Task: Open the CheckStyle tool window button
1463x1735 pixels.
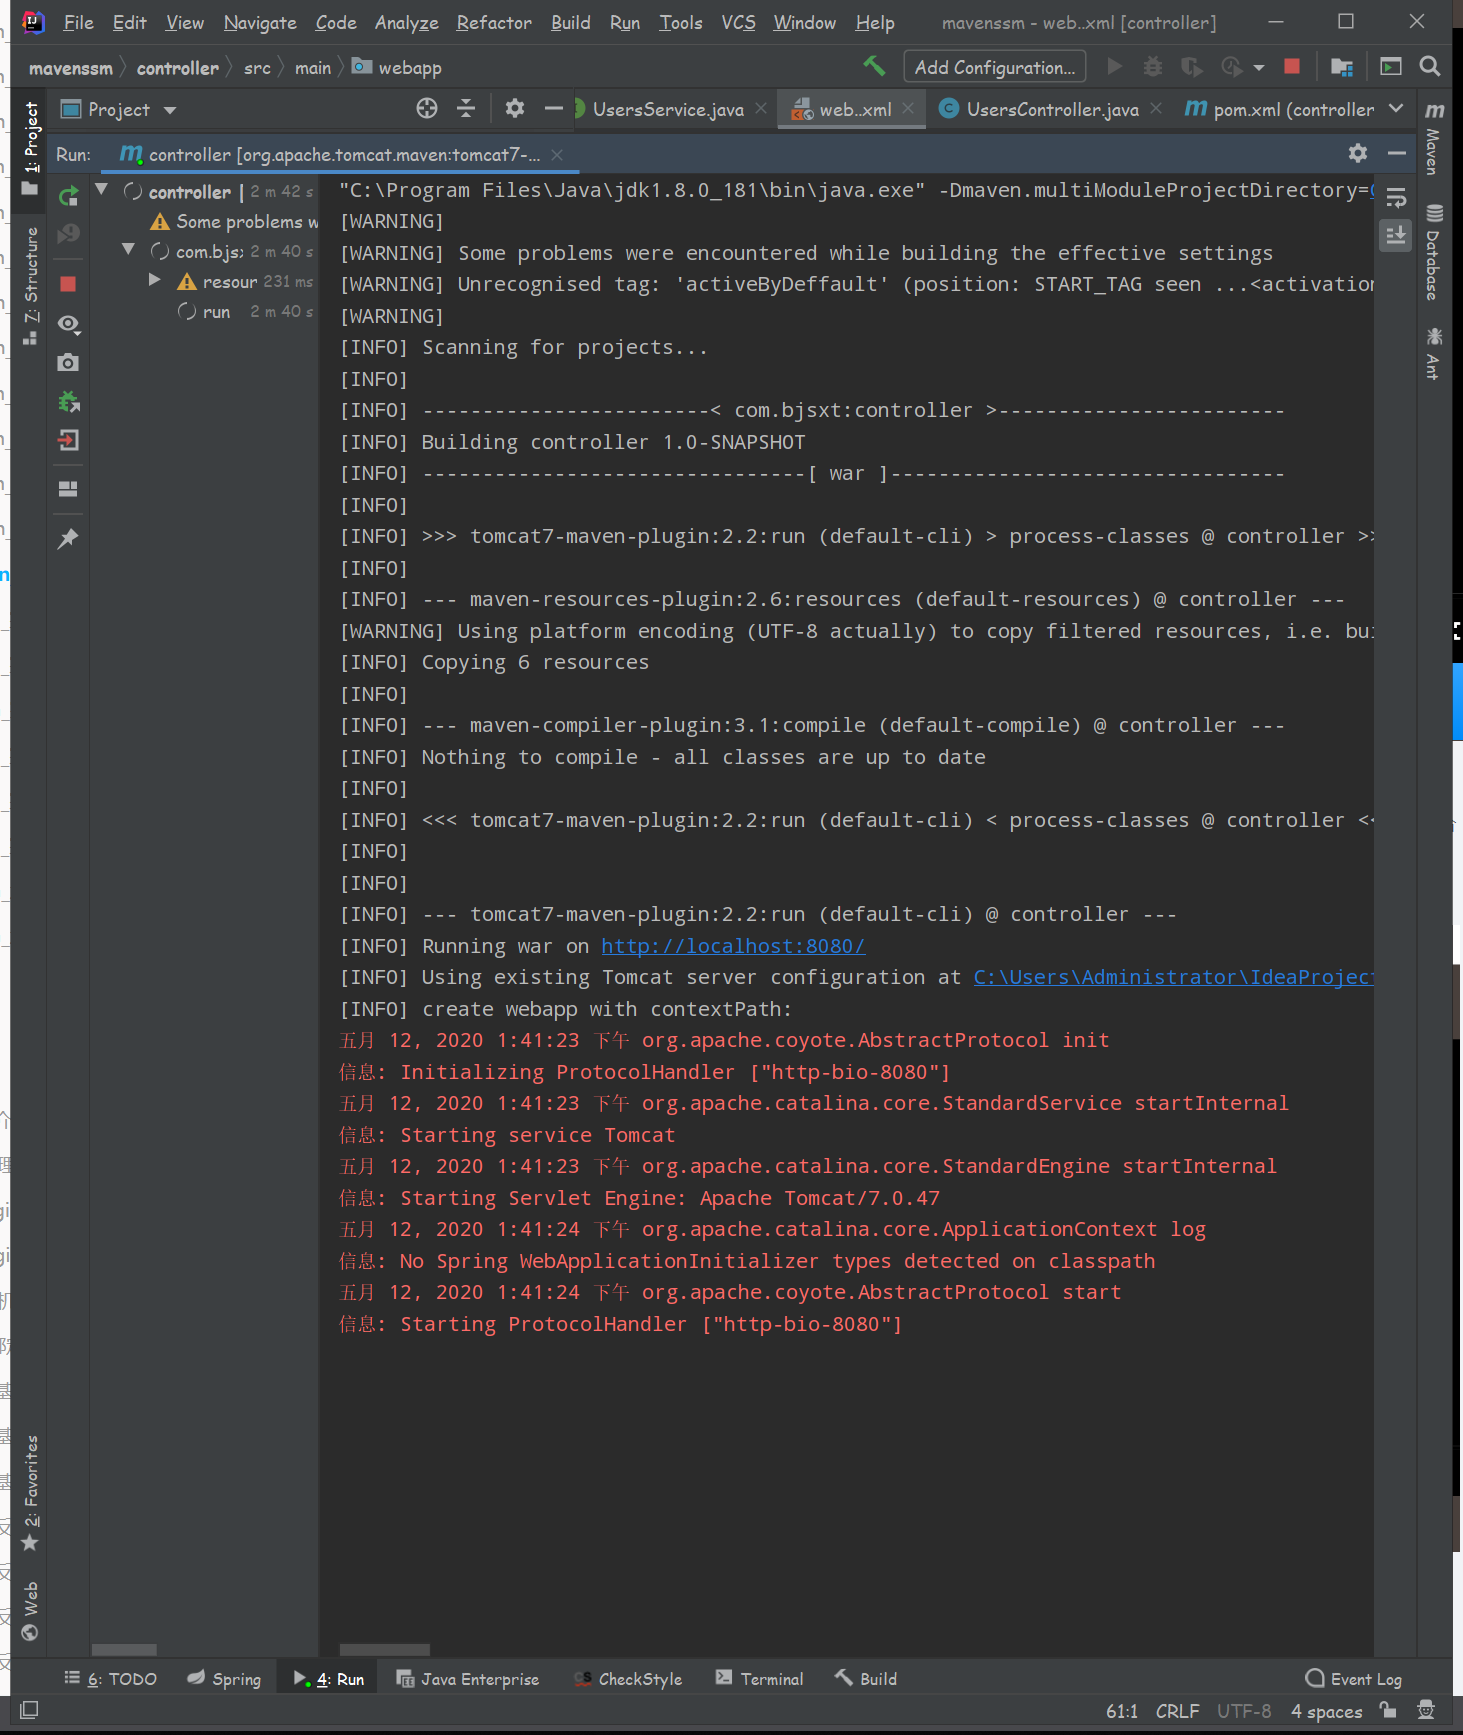Action: [629, 1679]
